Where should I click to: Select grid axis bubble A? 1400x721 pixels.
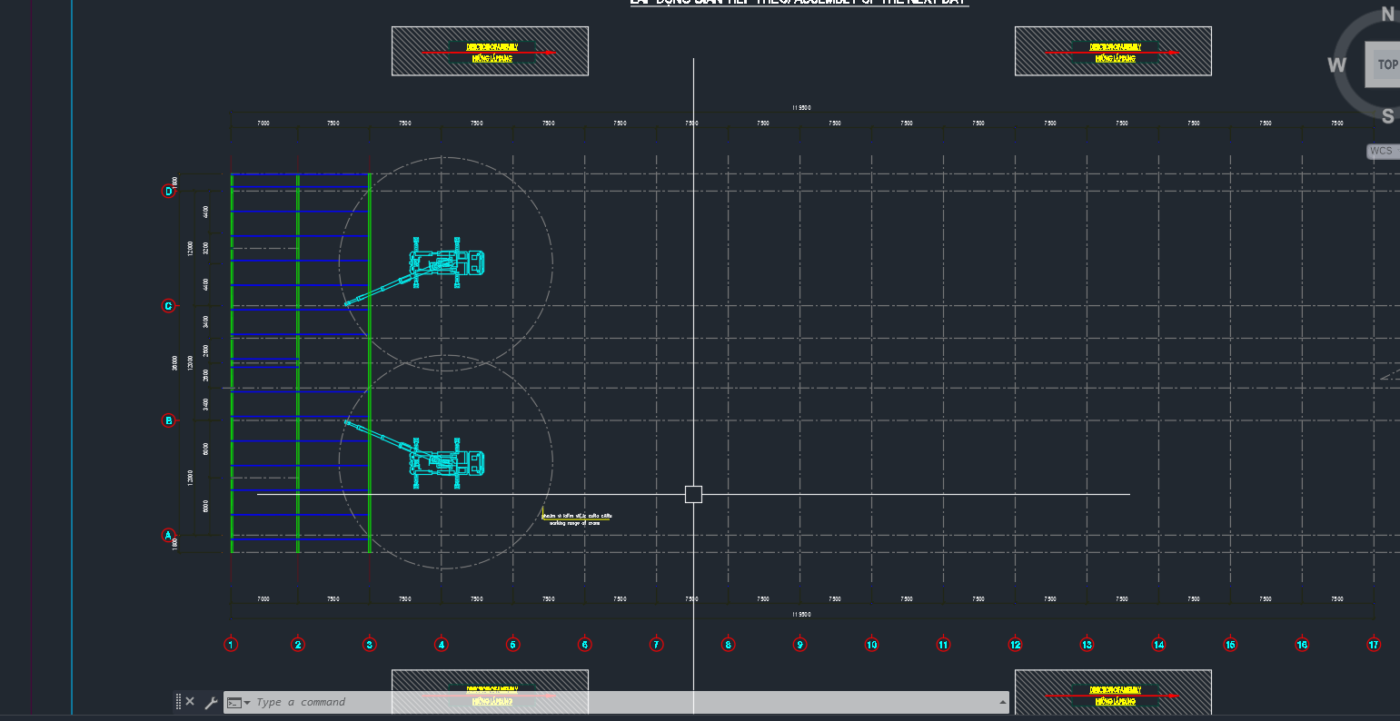click(169, 535)
